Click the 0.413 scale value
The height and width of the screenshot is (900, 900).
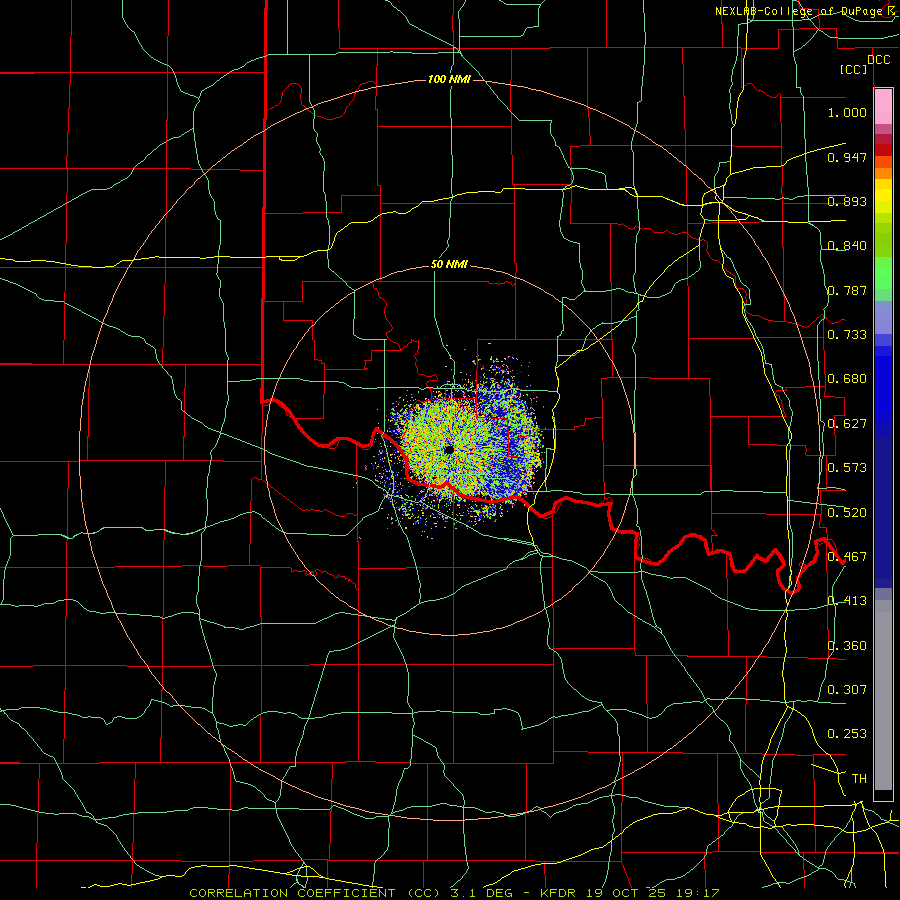coord(847,601)
